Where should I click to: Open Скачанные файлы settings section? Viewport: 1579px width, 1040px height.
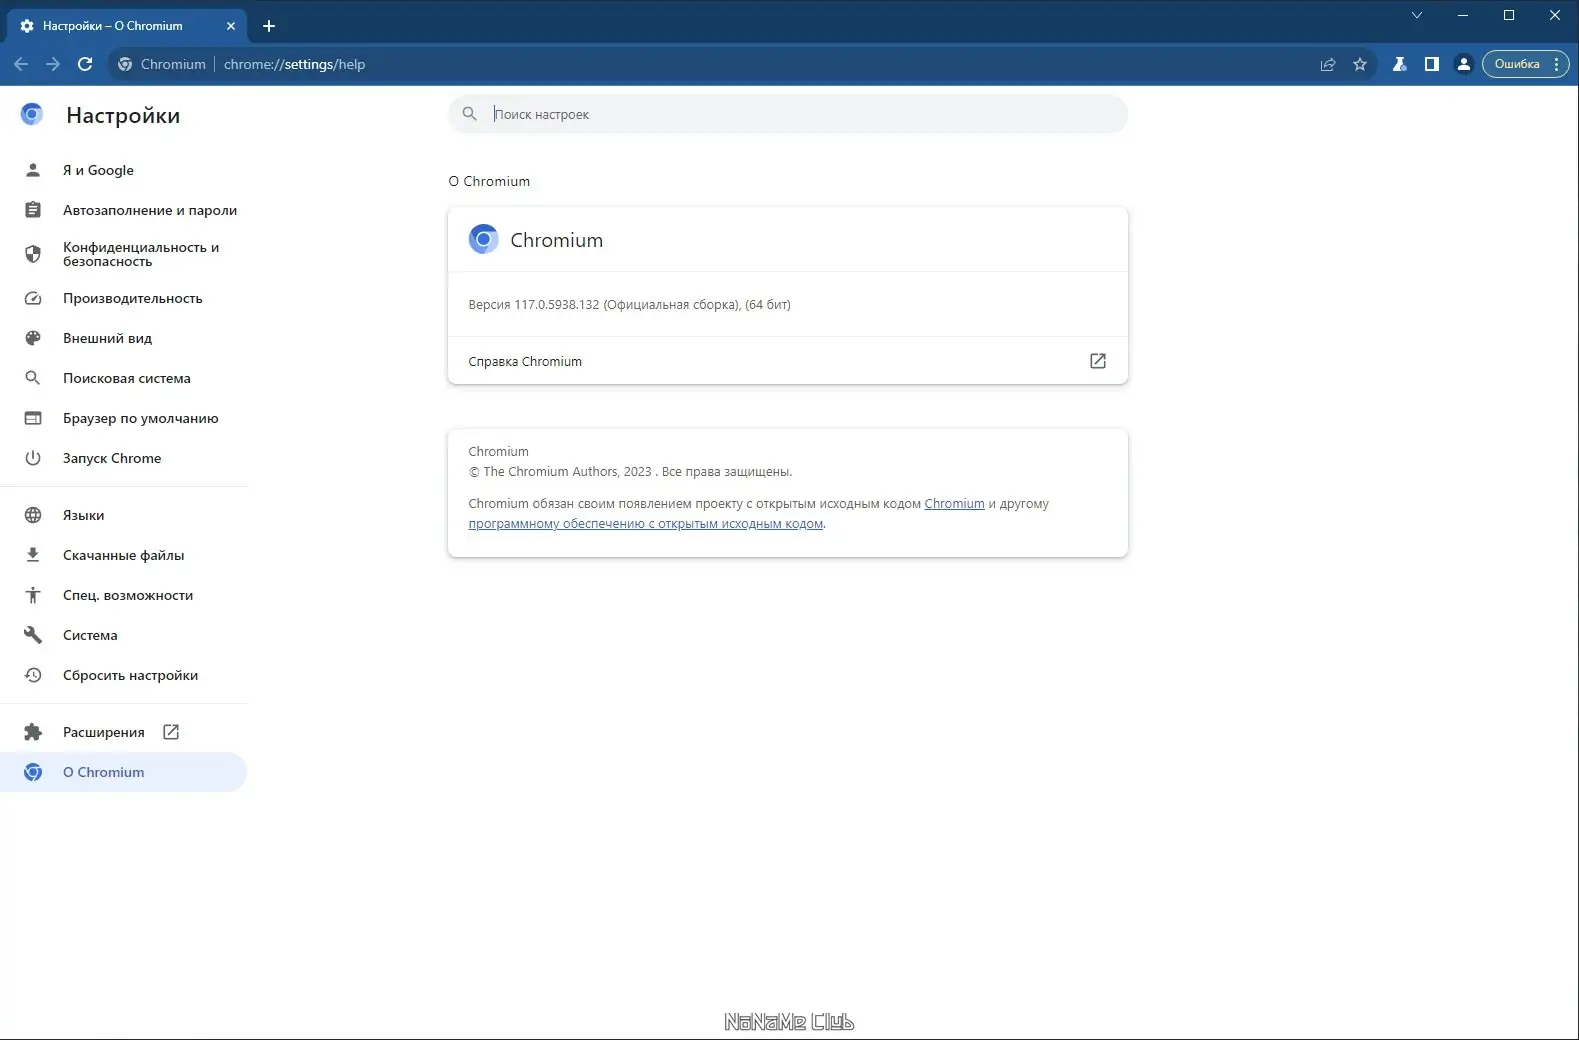tap(124, 555)
